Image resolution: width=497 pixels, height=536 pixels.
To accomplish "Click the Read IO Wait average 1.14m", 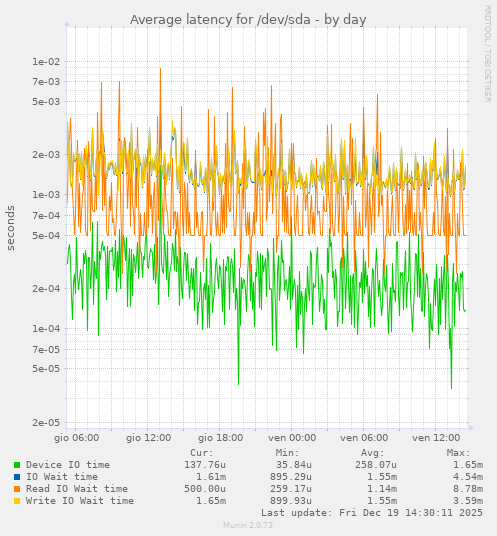I will (x=382, y=489).
